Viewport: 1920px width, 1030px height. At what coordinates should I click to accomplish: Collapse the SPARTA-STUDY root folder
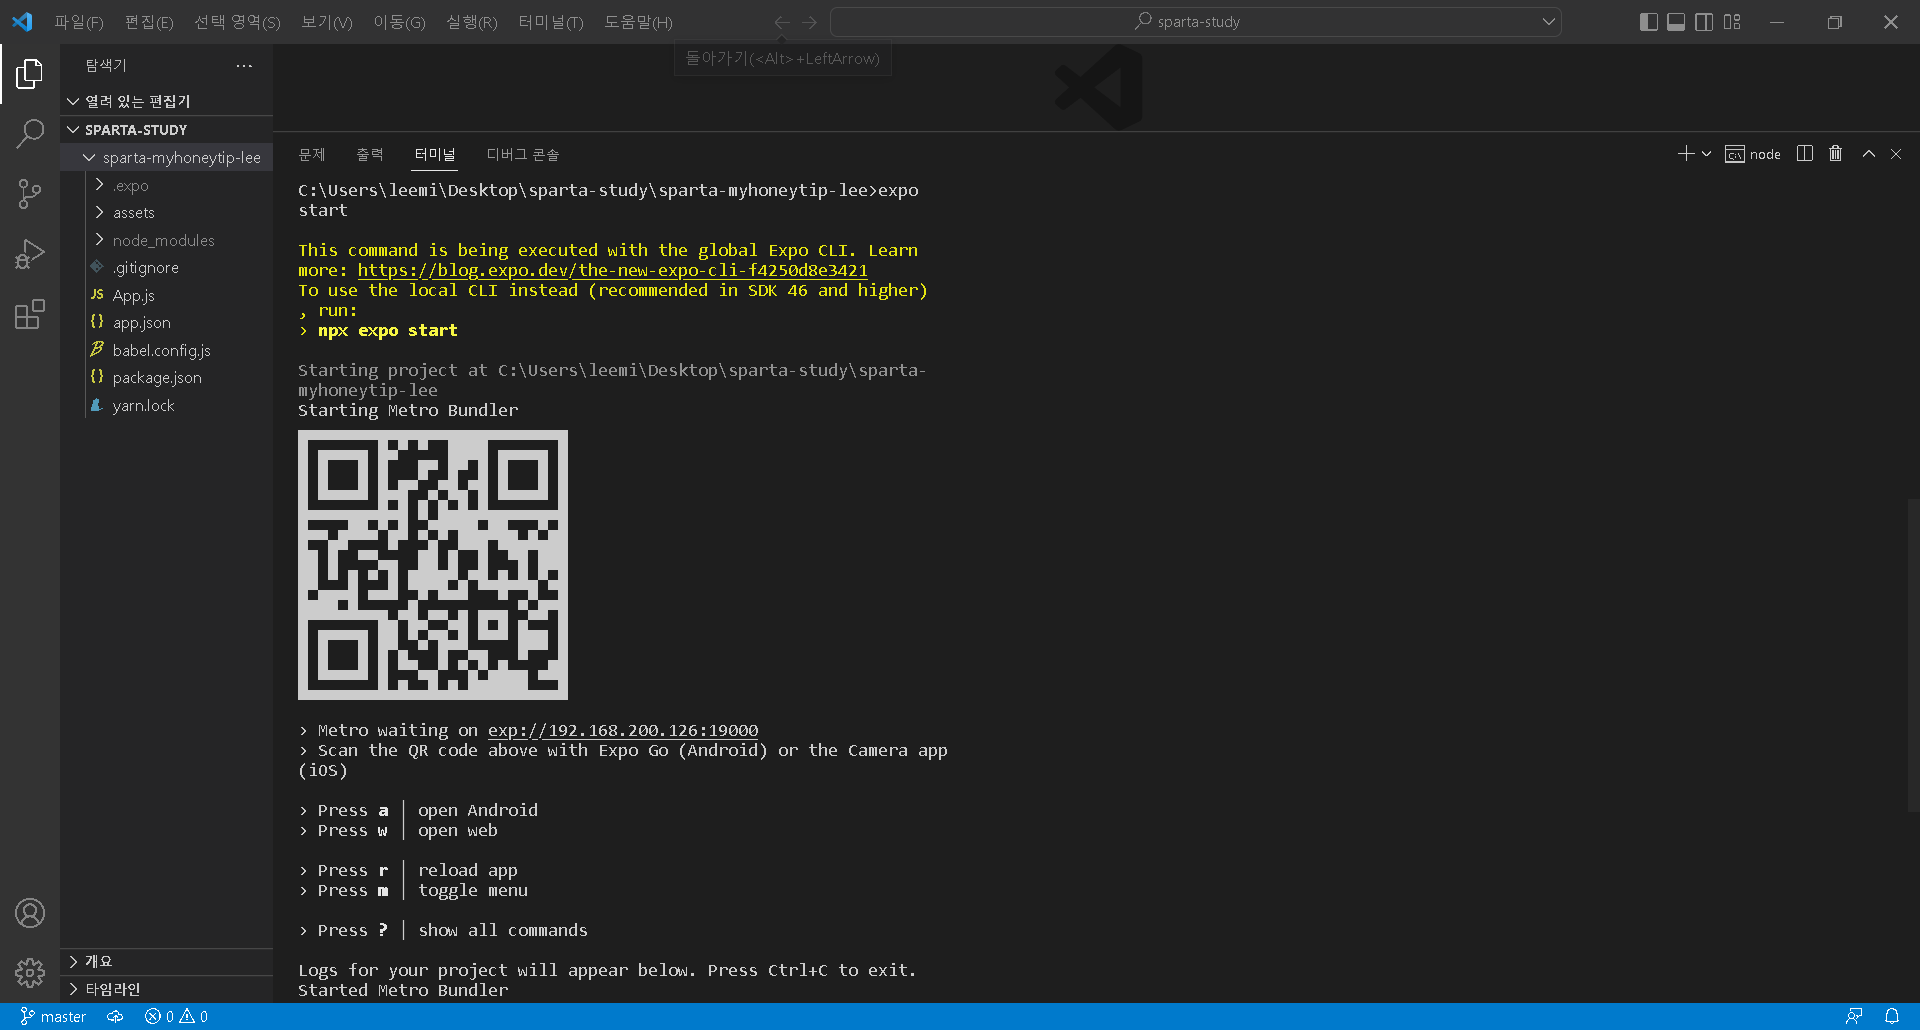[166, 130]
